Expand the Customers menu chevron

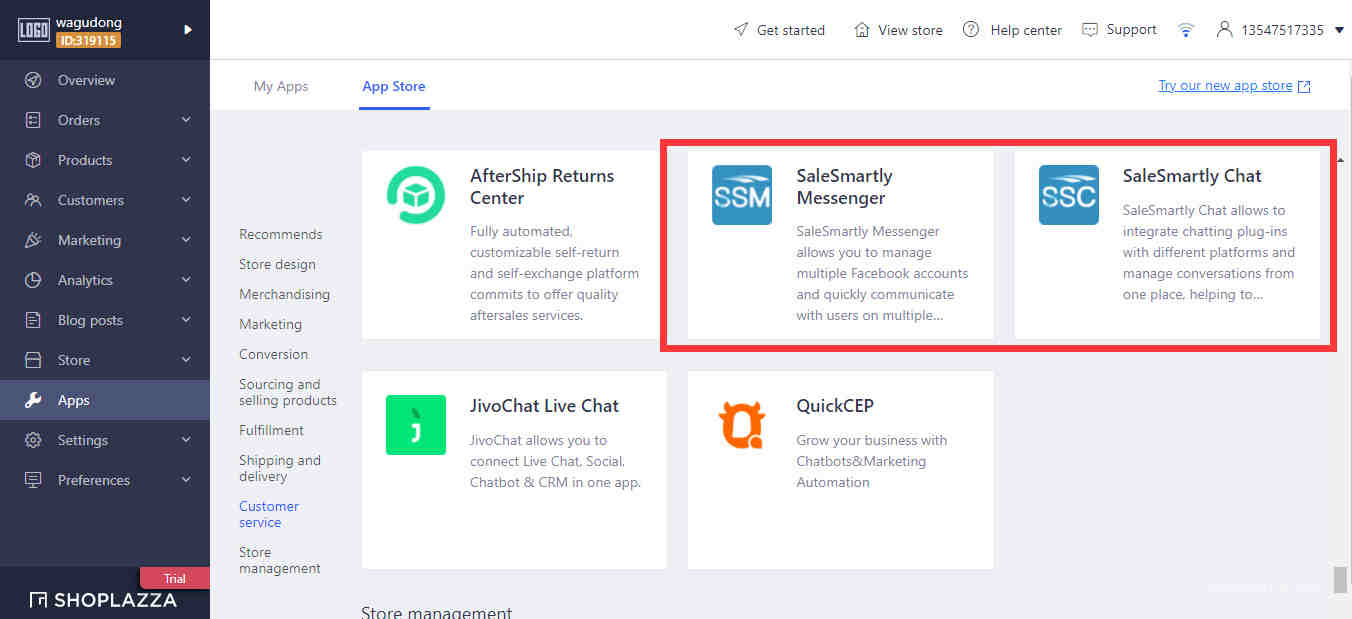point(186,200)
